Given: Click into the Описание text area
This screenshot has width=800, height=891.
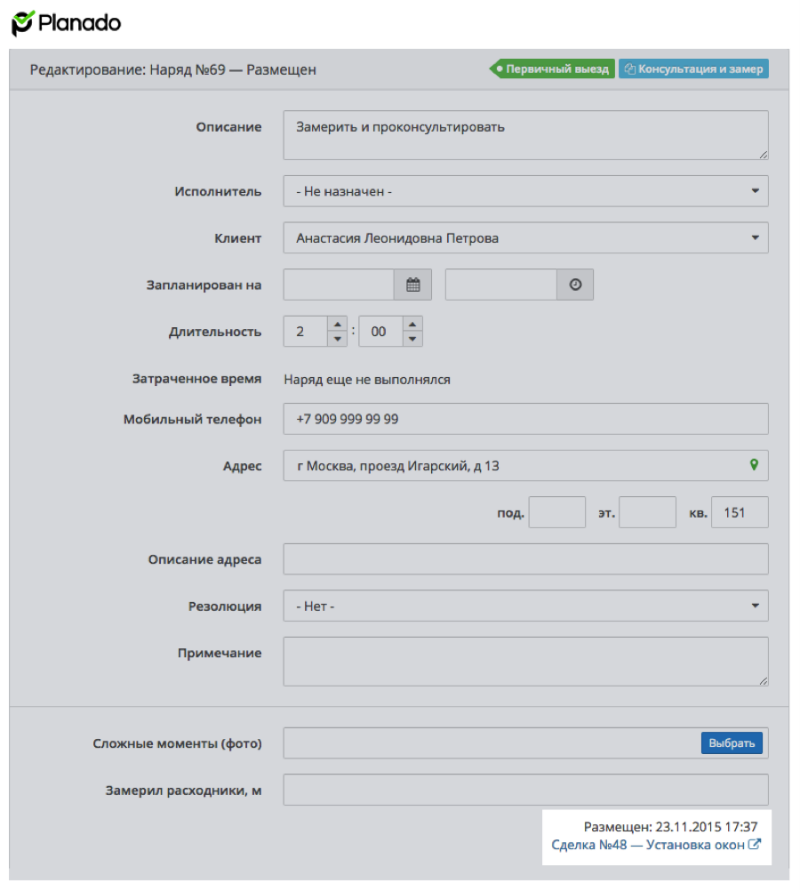Looking at the screenshot, I should point(526,135).
